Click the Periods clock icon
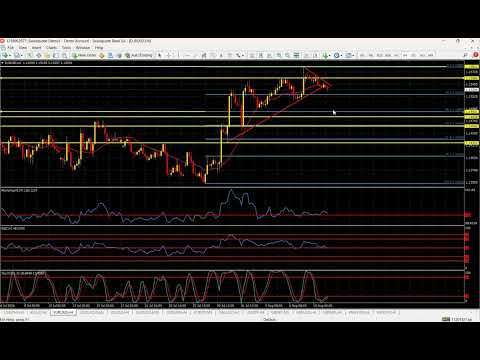The width and height of the screenshot is (480, 360). [337, 55]
